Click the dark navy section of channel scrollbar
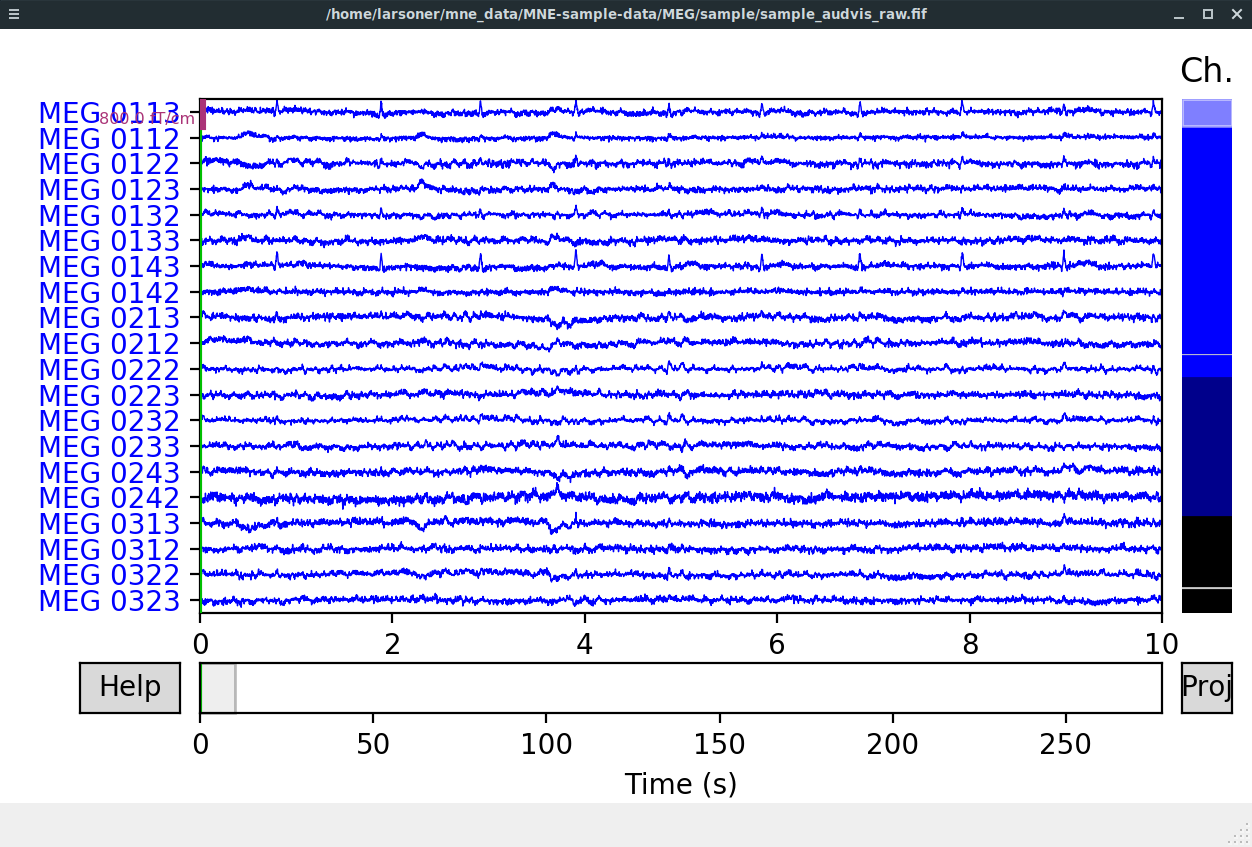 pyautogui.click(x=1207, y=446)
